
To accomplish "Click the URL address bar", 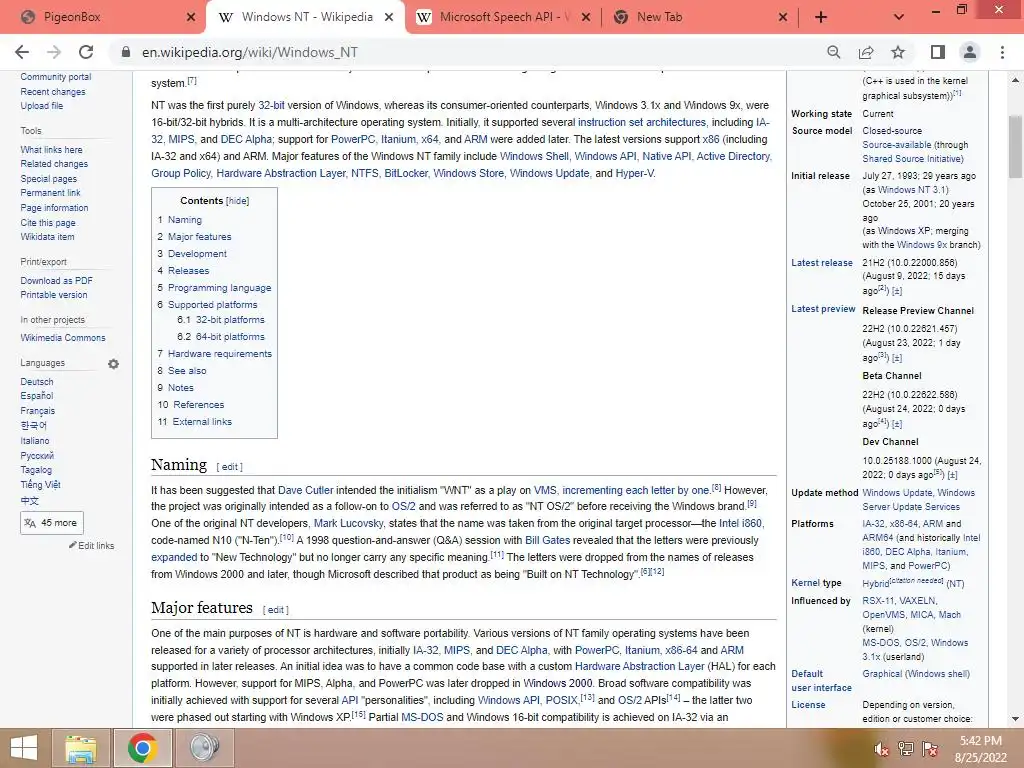I will click(x=470, y=52).
